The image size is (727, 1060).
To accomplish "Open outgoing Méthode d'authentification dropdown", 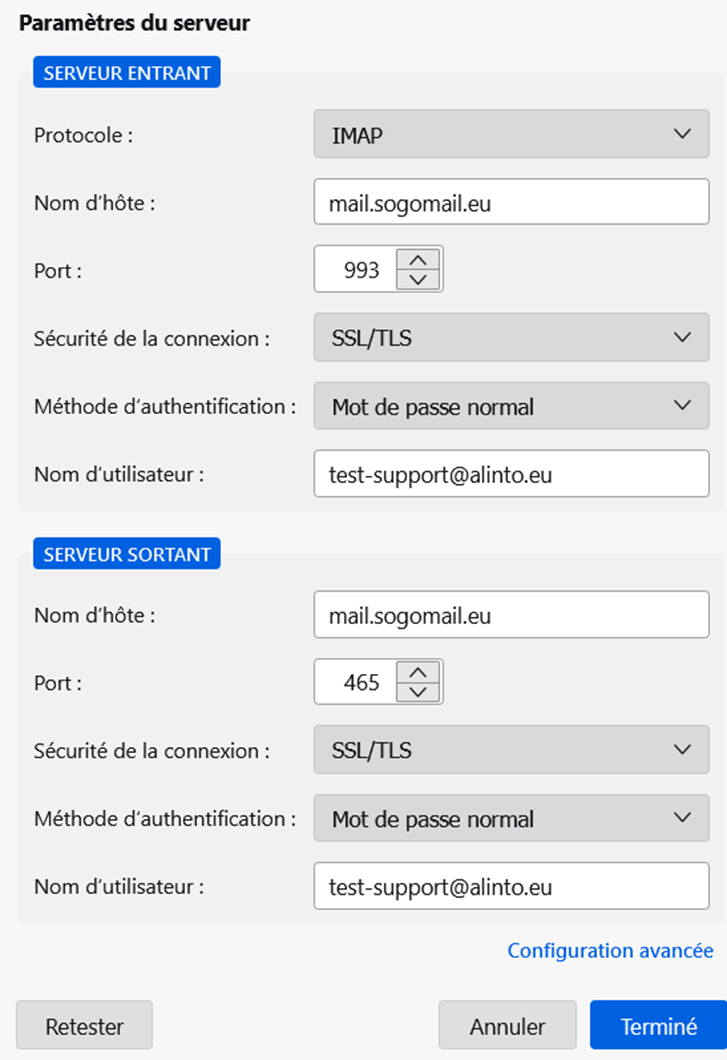I will pyautogui.click(x=511, y=819).
